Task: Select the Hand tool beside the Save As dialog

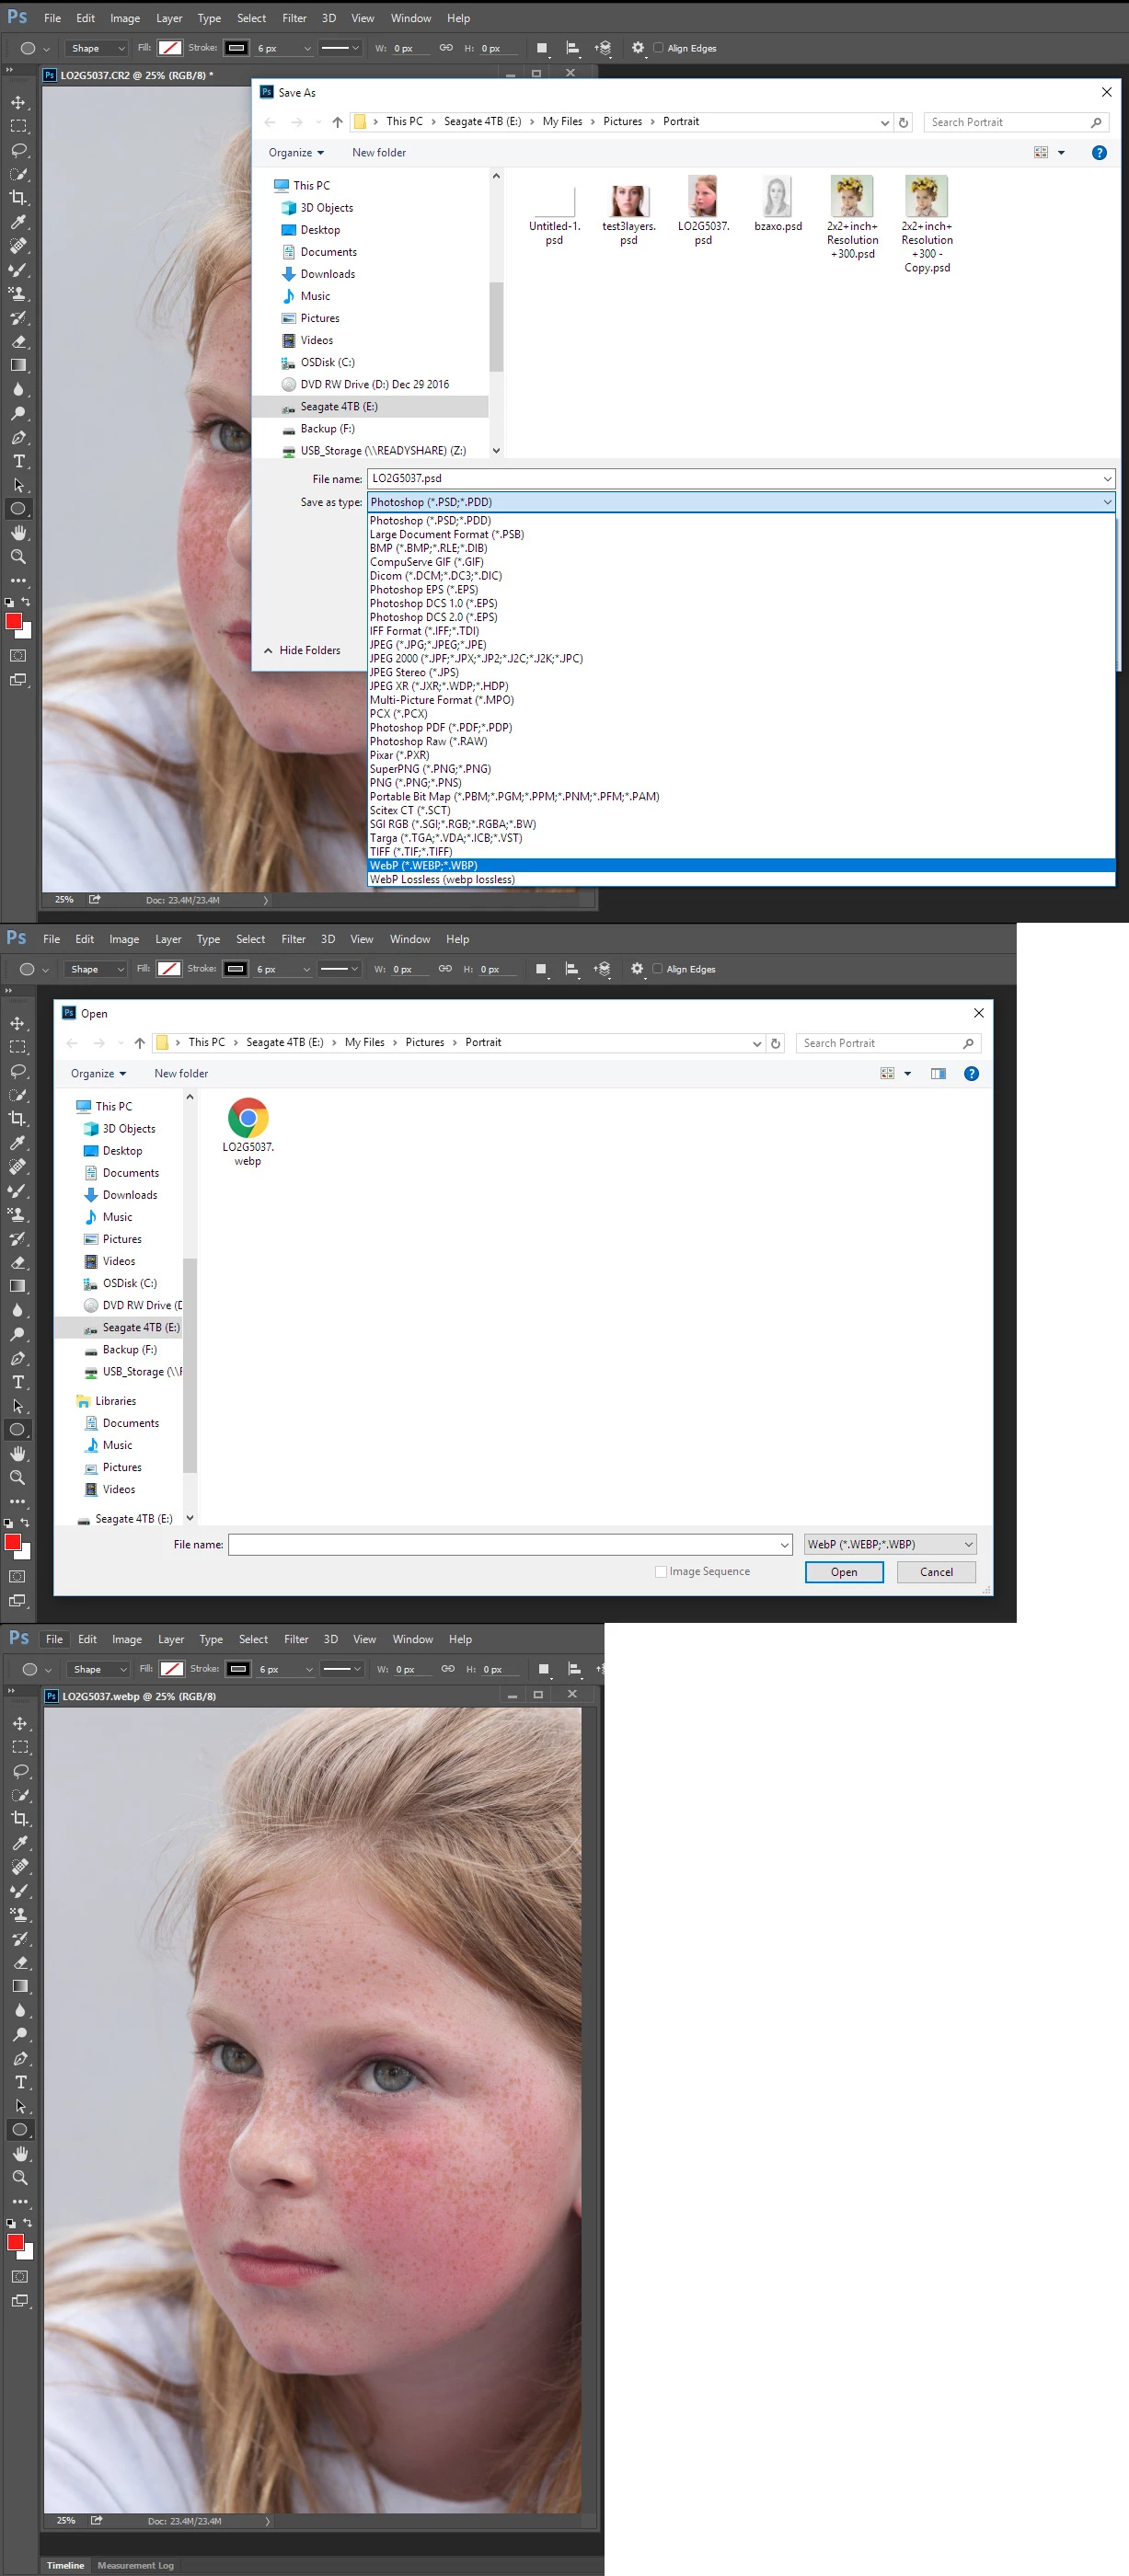Action: pyautogui.click(x=18, y=533)
